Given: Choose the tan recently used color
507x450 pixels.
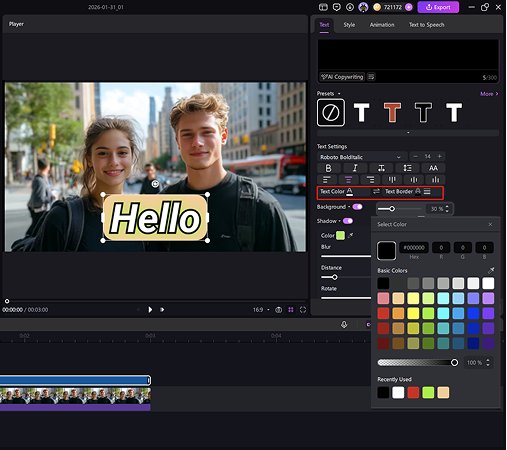Looking at the screenshot, I should tap(443, 392).
